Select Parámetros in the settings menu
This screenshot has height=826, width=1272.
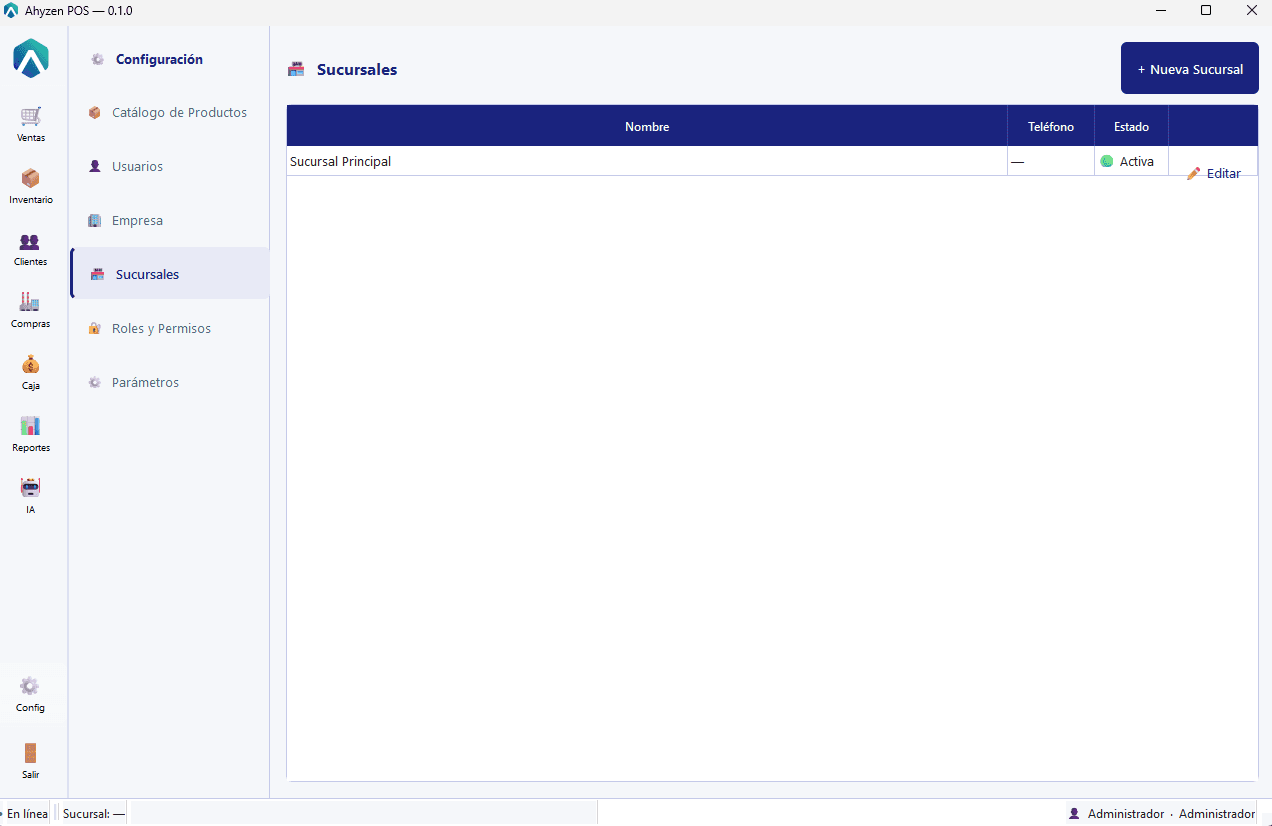pos(169,383)
